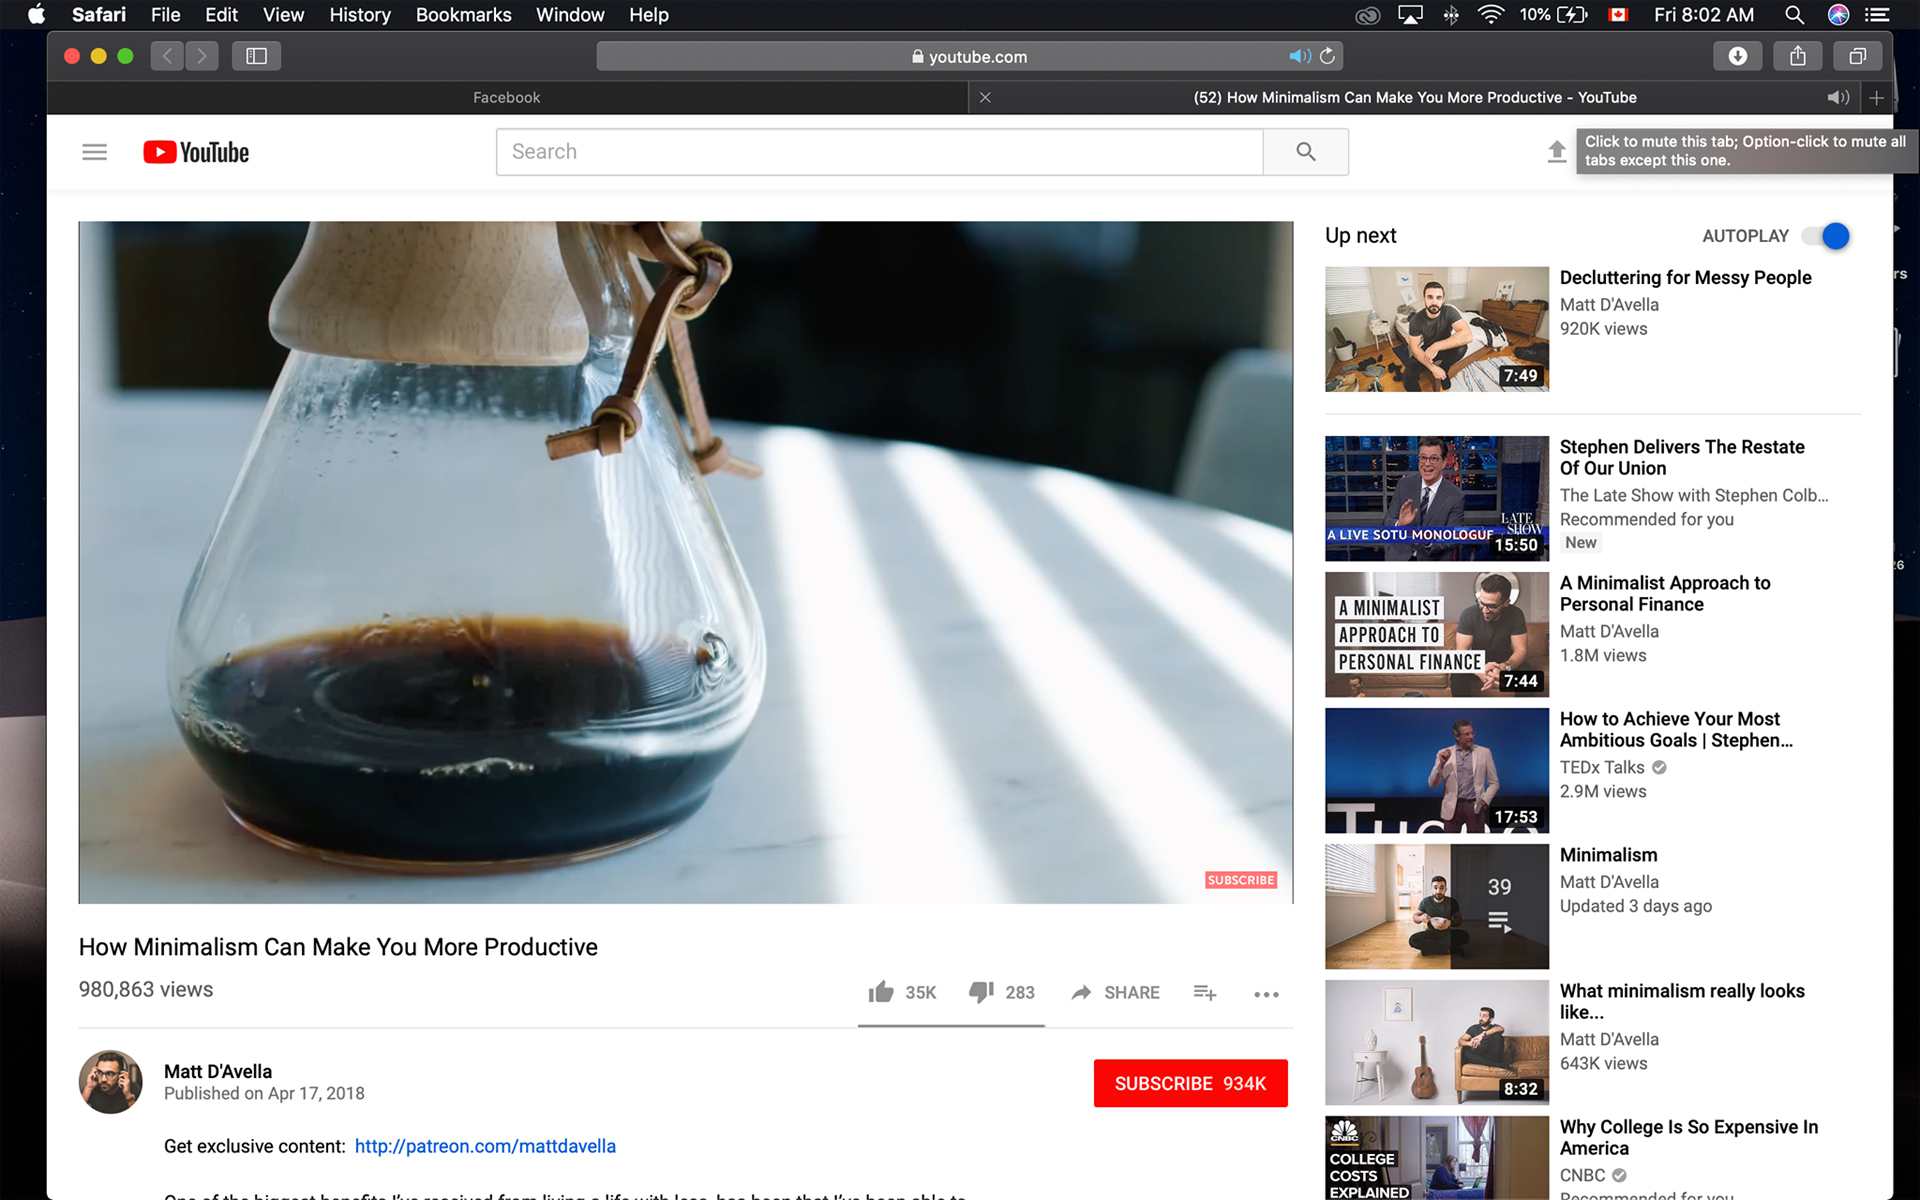Open the save to playlist icon
The width and height of the screenshot is (1920, 1200).
[1204, 992]
